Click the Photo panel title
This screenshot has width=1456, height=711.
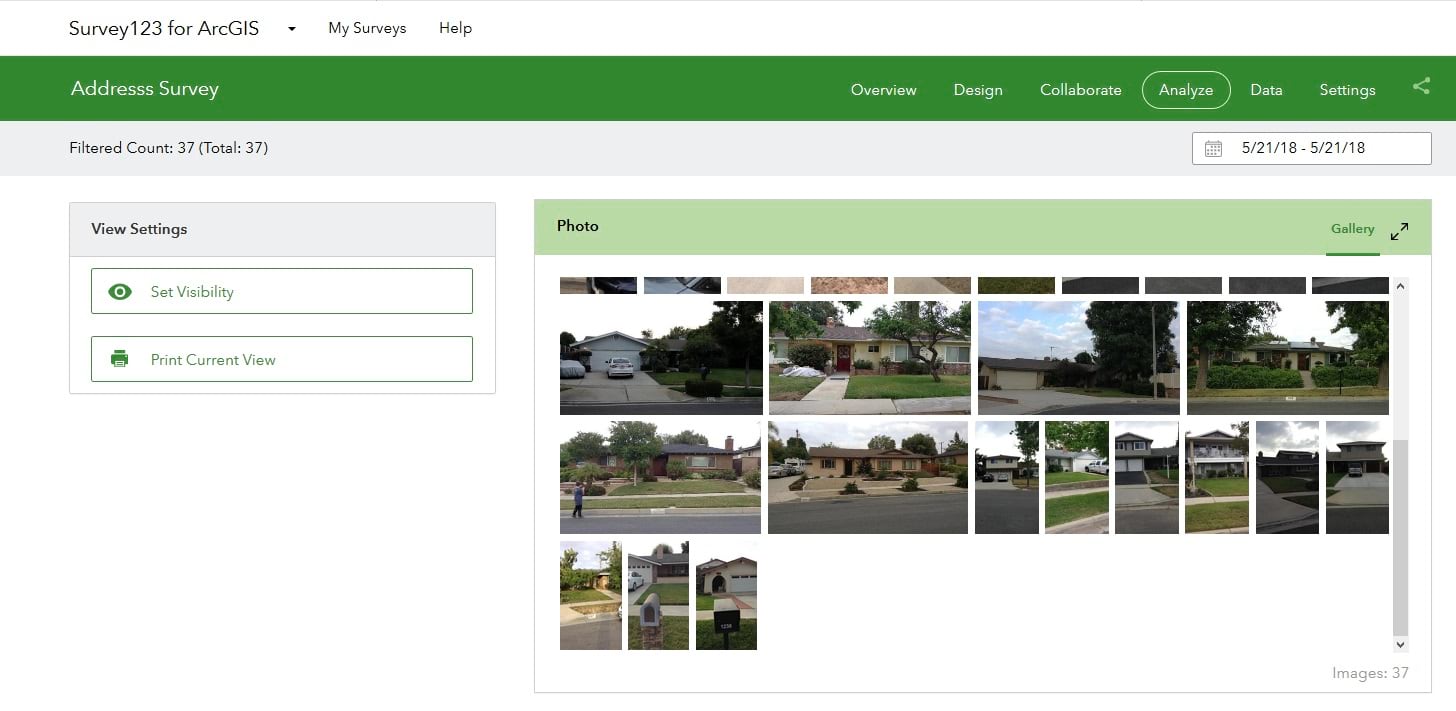tap(578, 226)
